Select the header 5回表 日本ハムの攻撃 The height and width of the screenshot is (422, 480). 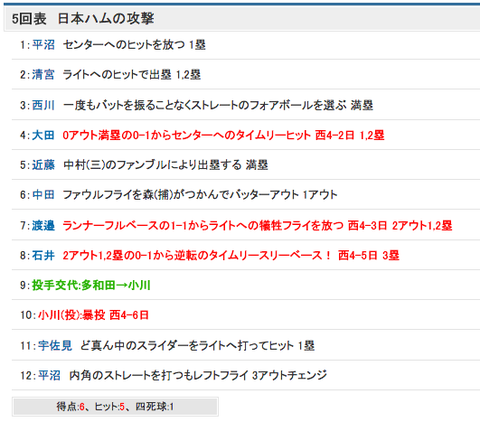click(83, 19)
